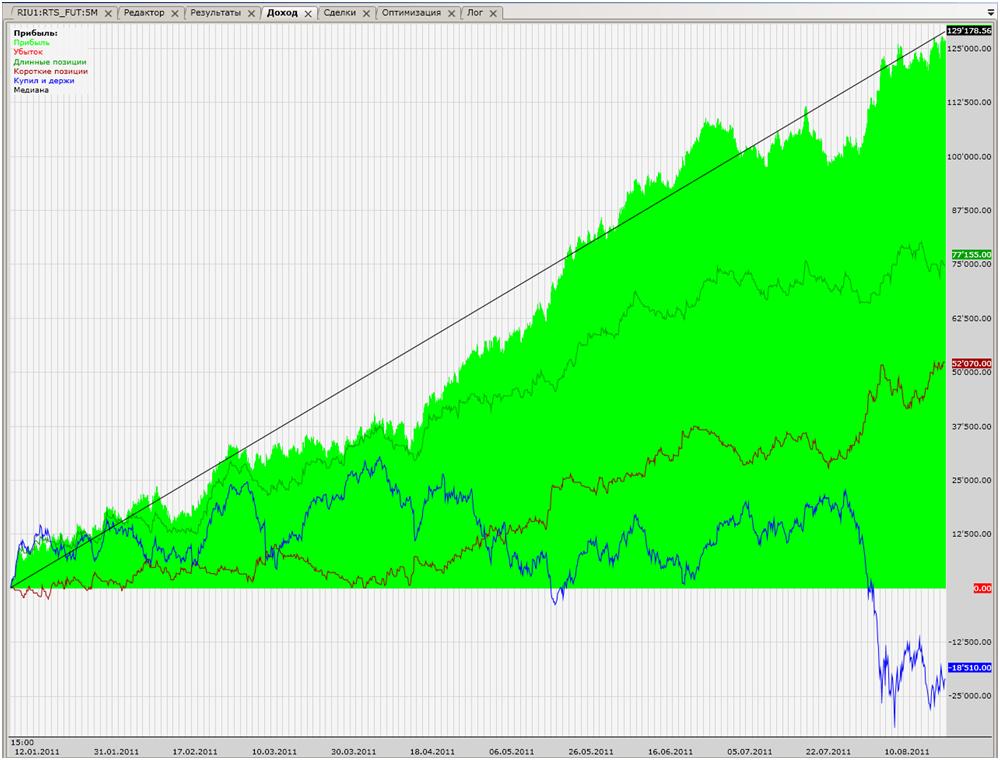Close the Доход tab
This screenshot has width=1000, height=760.
(x=308, y=13)
